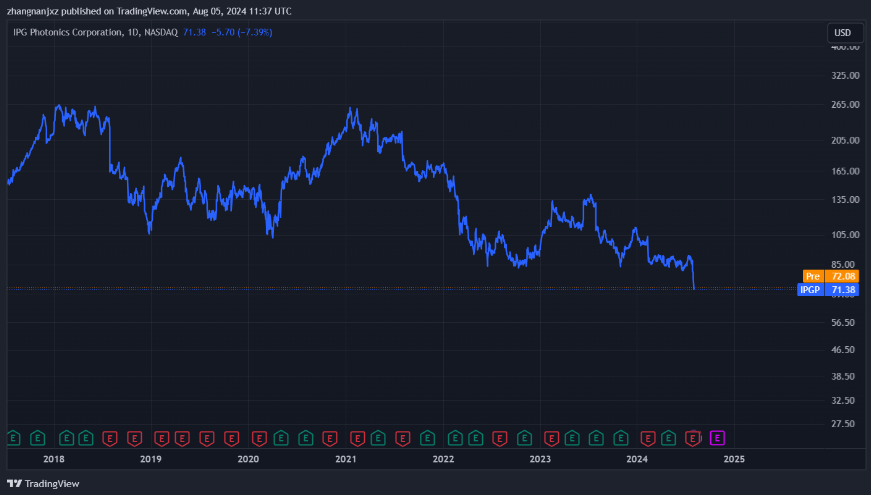This screenshot has width=871, height=495.
Task: Click the 2018 label on the time axis
Action: [54, 459]
